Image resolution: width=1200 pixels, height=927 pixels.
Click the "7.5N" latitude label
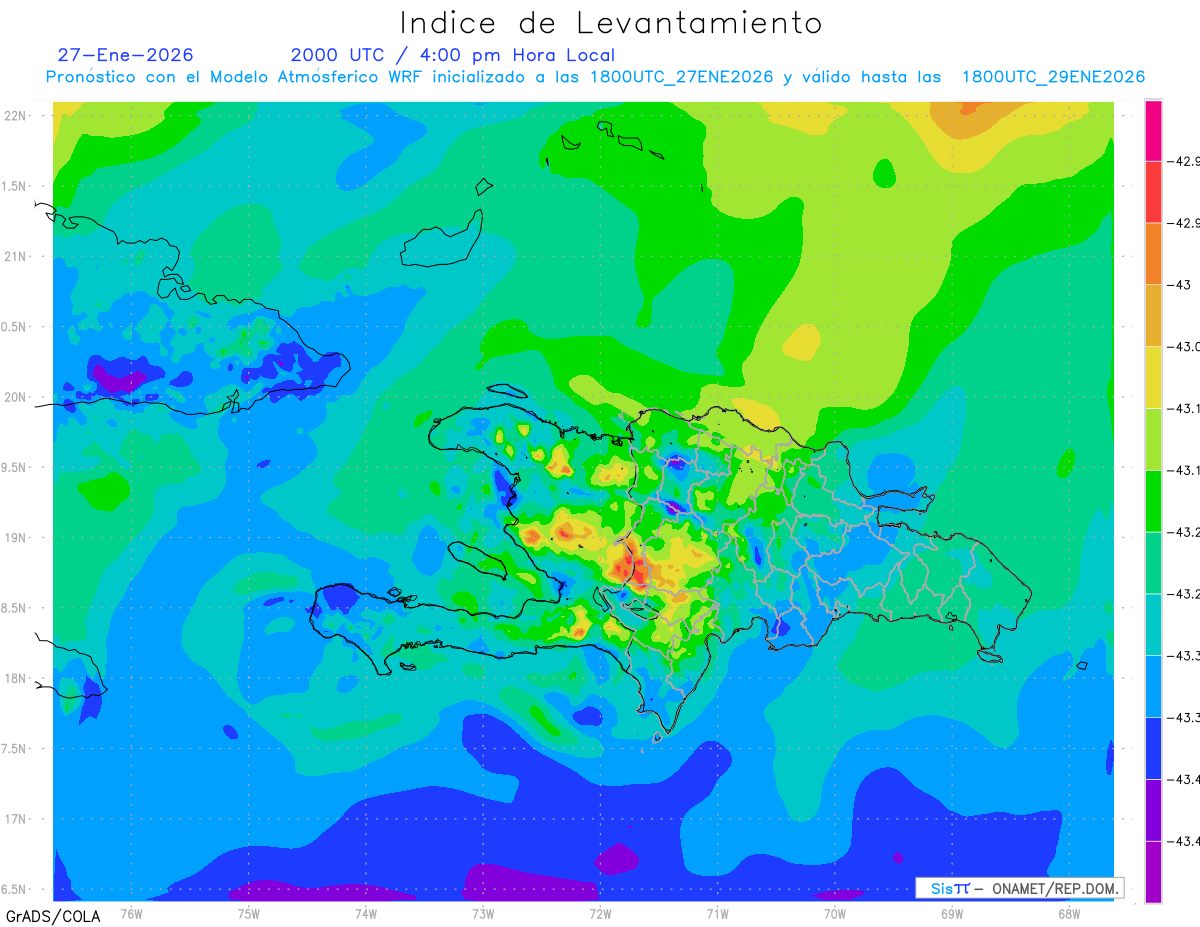[15, 749]
